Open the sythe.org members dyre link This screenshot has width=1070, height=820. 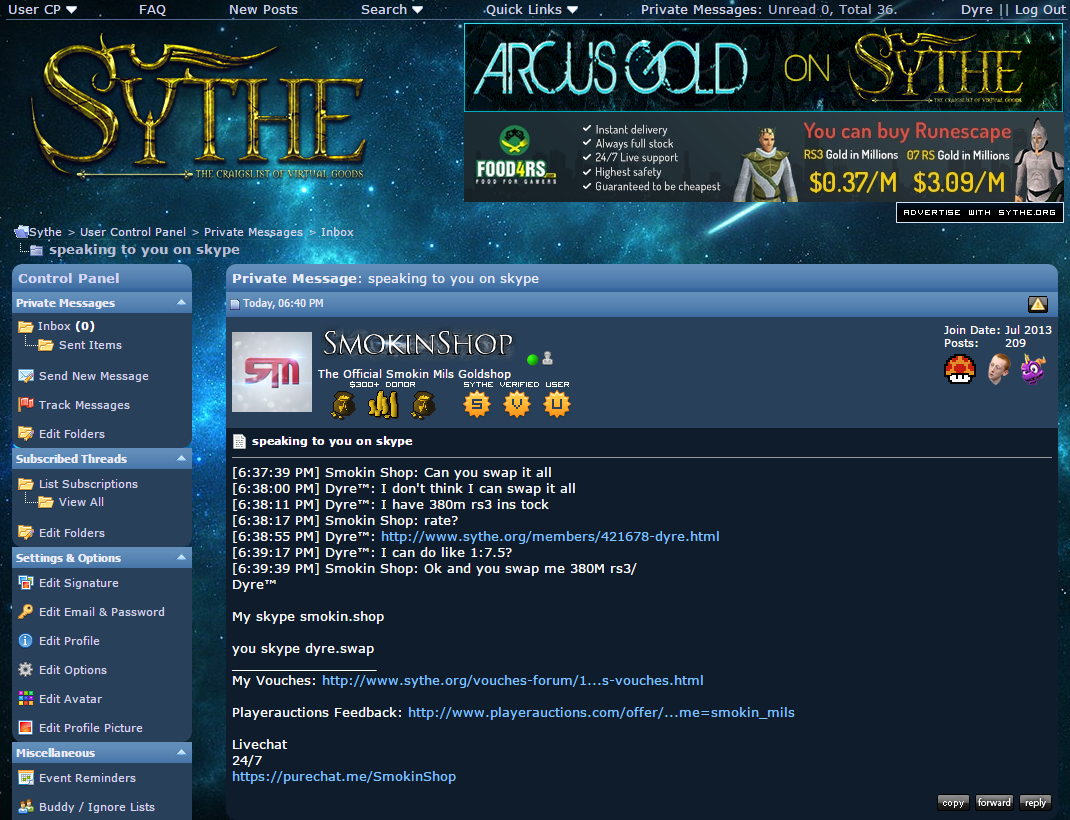[550, 536]
